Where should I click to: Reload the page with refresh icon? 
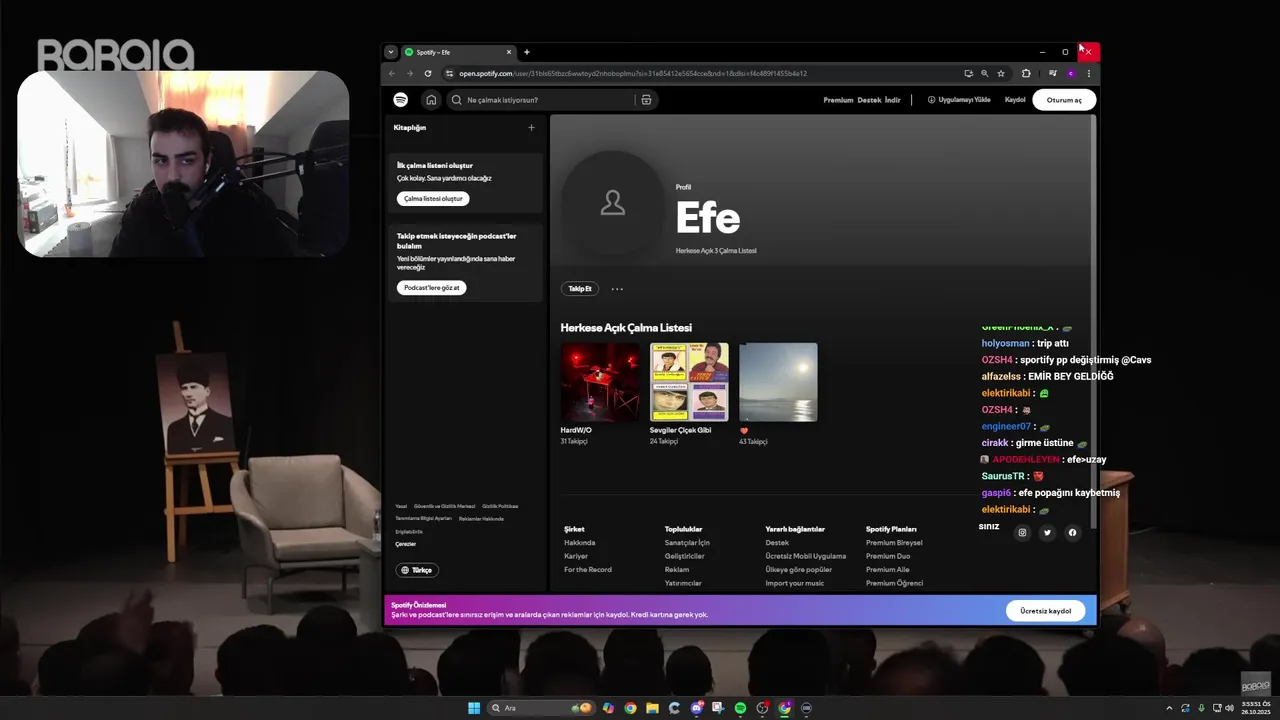[x=428, y=73]
